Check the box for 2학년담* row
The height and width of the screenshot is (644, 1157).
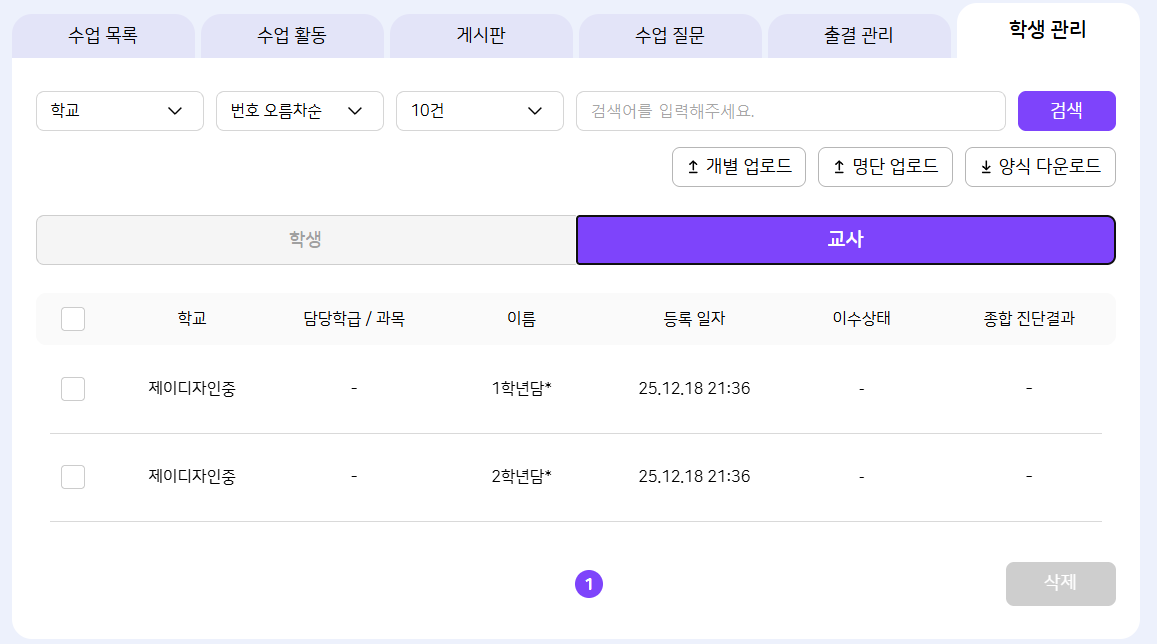tap(73, 477)
